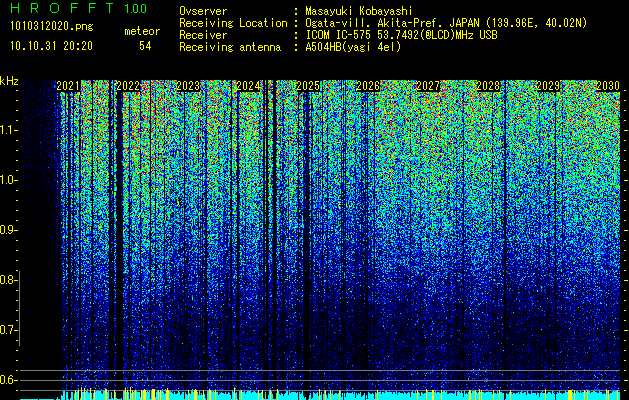Image resolution: width=629 pixels, height=400 pixels.
Task: Click the Receiving antenna field label
Action: tap(230, 47)
